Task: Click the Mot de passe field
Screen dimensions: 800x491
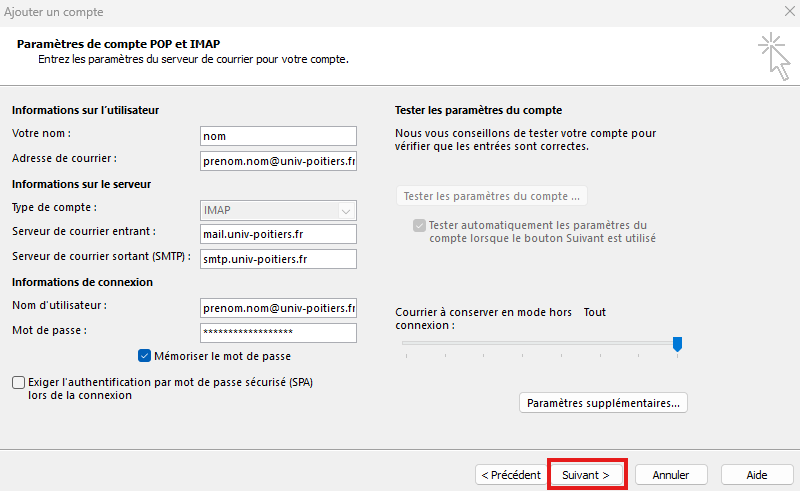Action: [278, 332]
